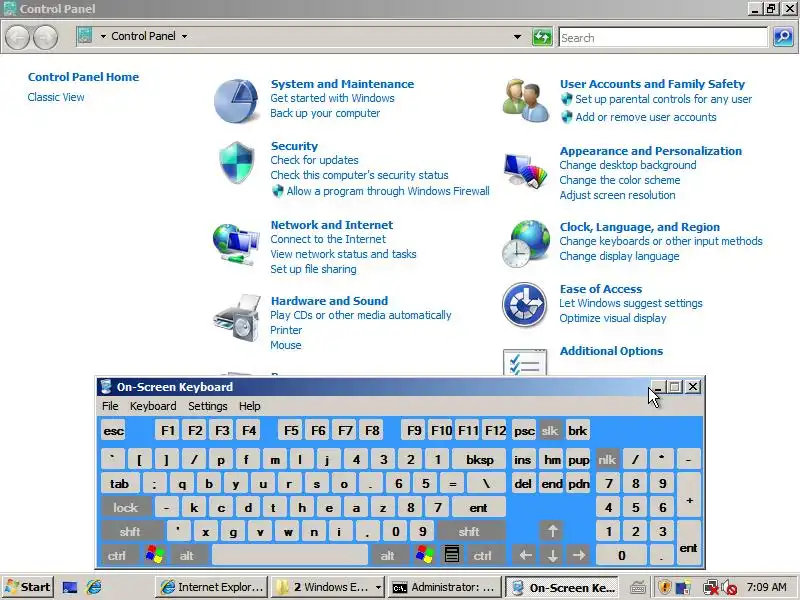The height and width of the screenshot is (600, 800).
Task: Open the Settings menu of On-Screen Keyboard
Action: 208,406
